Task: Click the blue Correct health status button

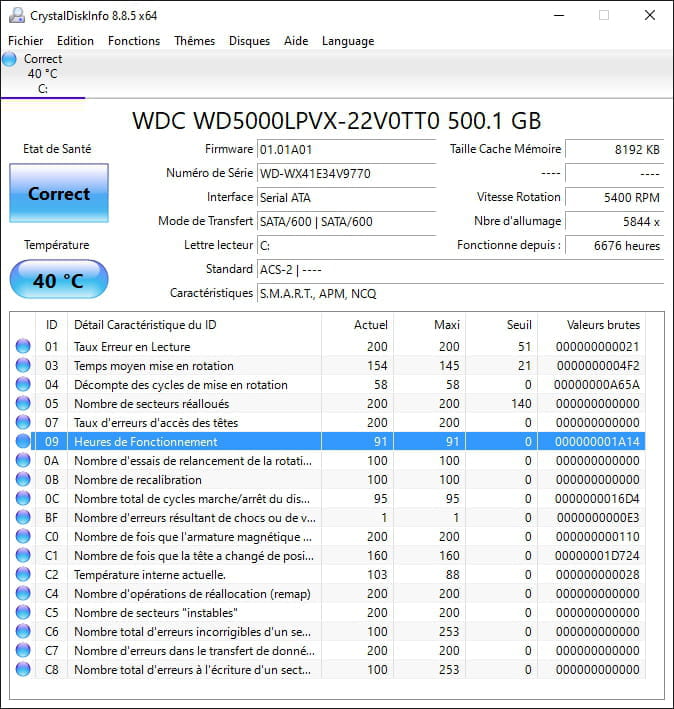Action: [x=59, y=193]
